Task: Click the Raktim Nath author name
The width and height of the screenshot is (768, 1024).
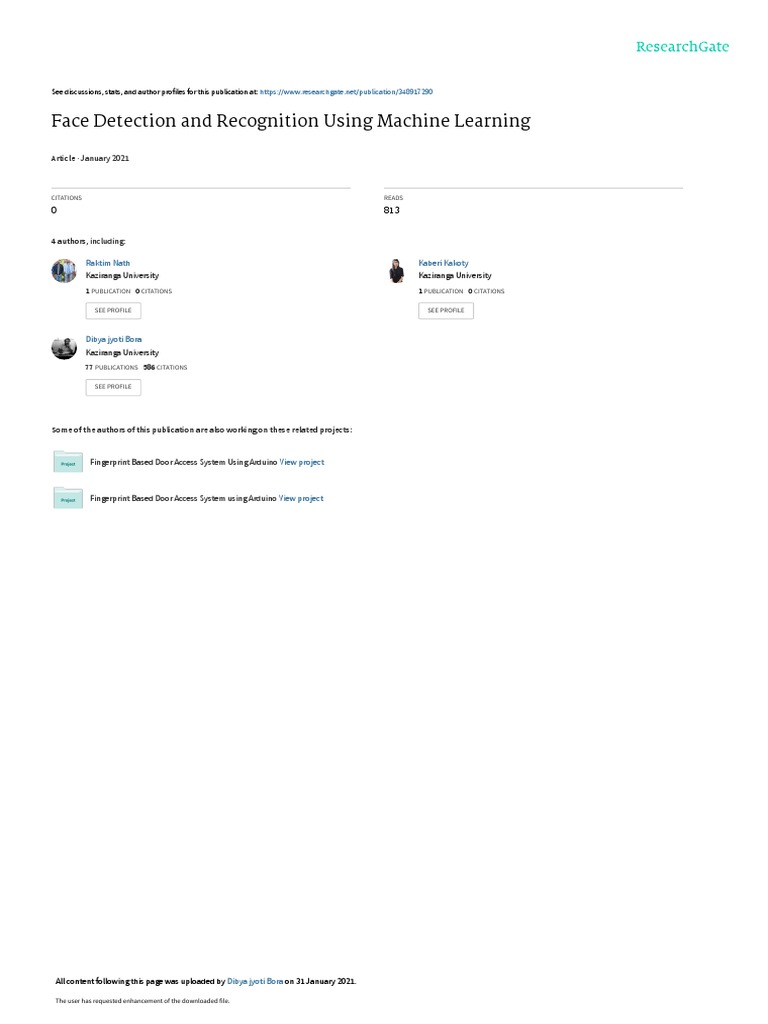Action: point(108,263)
